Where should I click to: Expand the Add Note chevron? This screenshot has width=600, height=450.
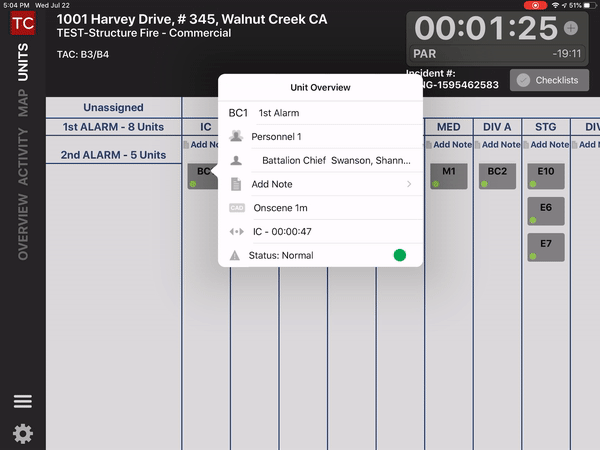tap(409, 184)
